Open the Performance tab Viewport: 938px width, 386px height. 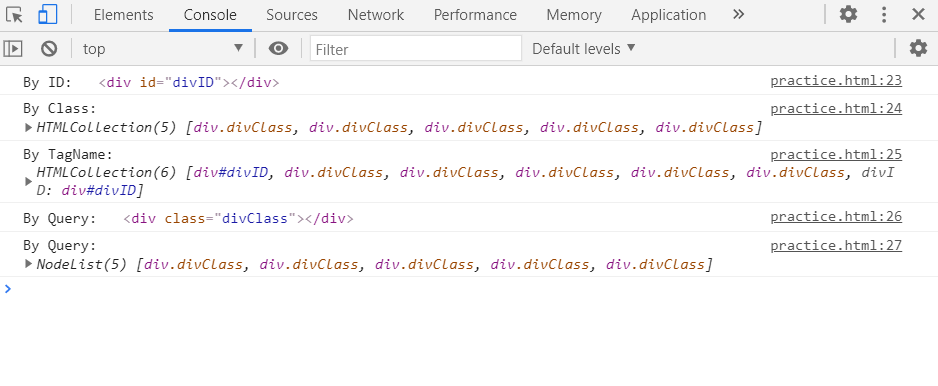click(x=475, y=15)
